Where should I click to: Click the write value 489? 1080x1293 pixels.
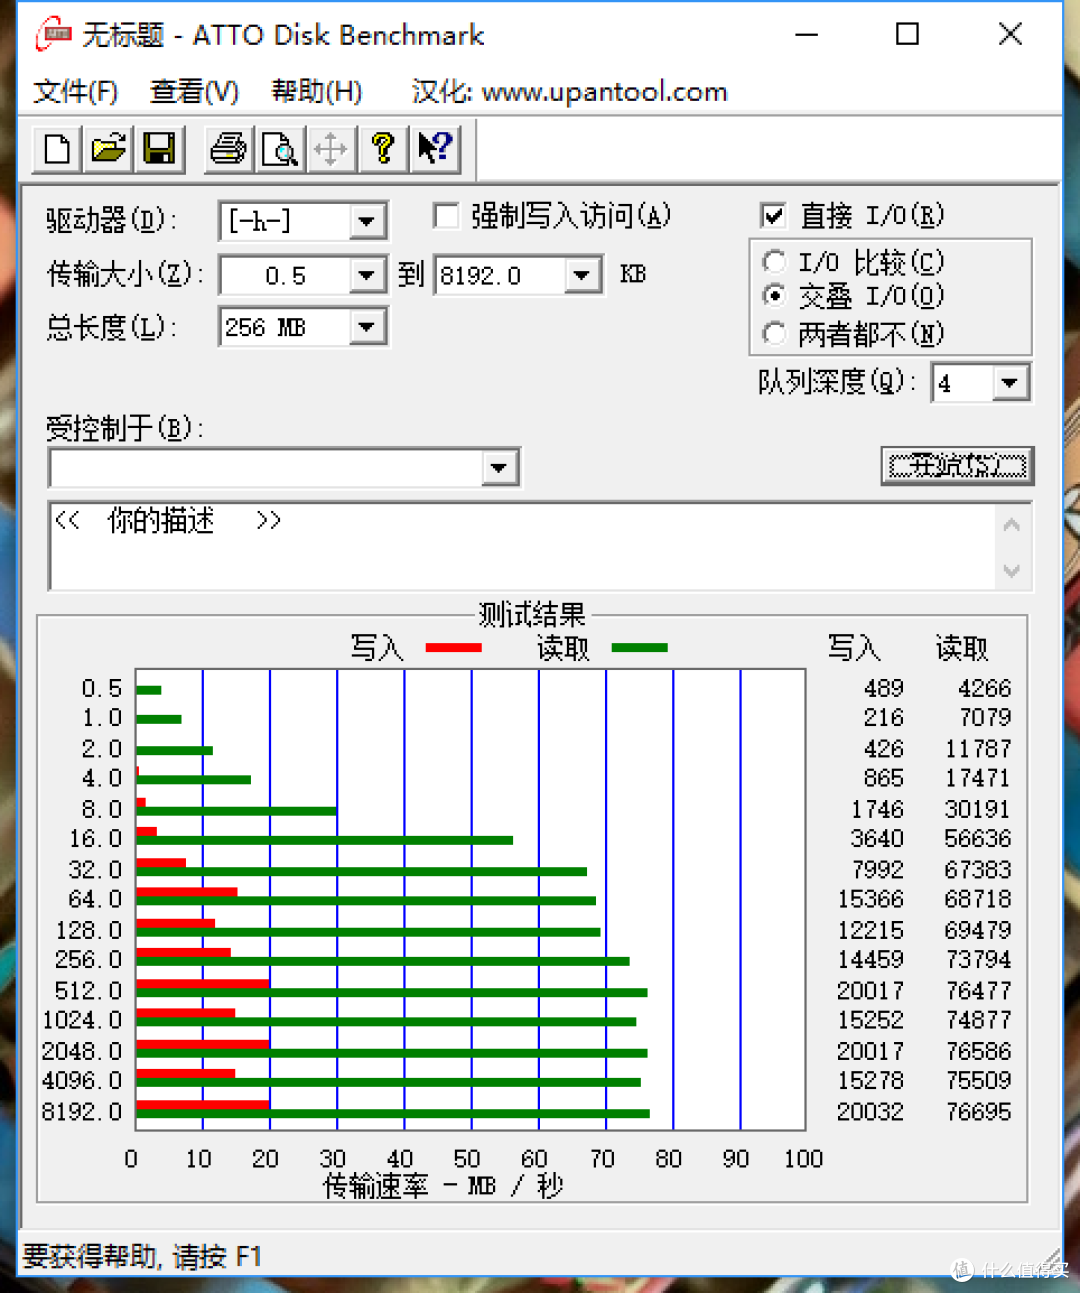click(x=883, y=689)
